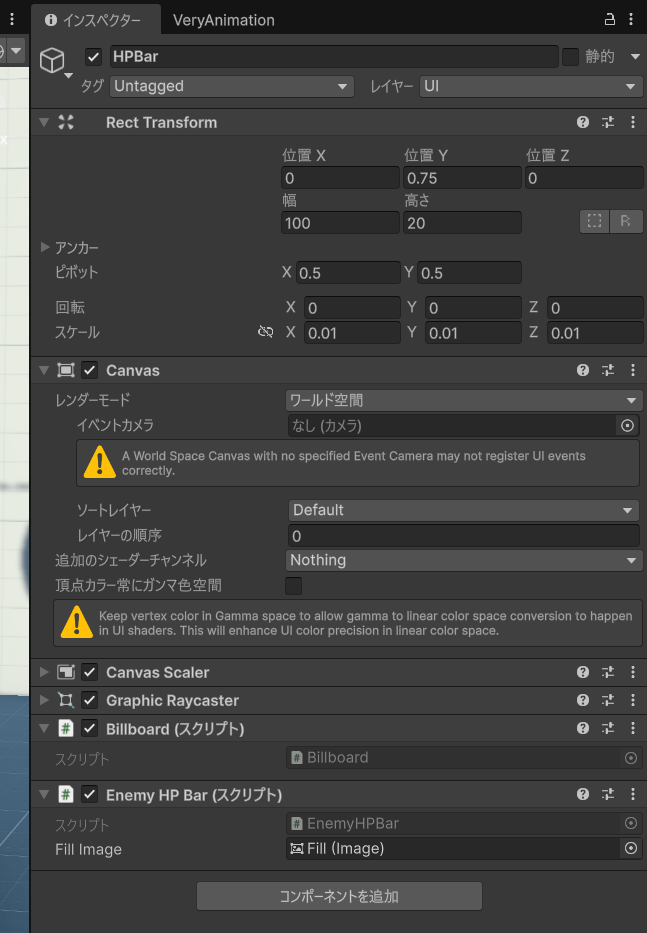Click the コンポーネントを追加 (Add Component) button
Screen dimensions: 647x933
pos(339,896)
